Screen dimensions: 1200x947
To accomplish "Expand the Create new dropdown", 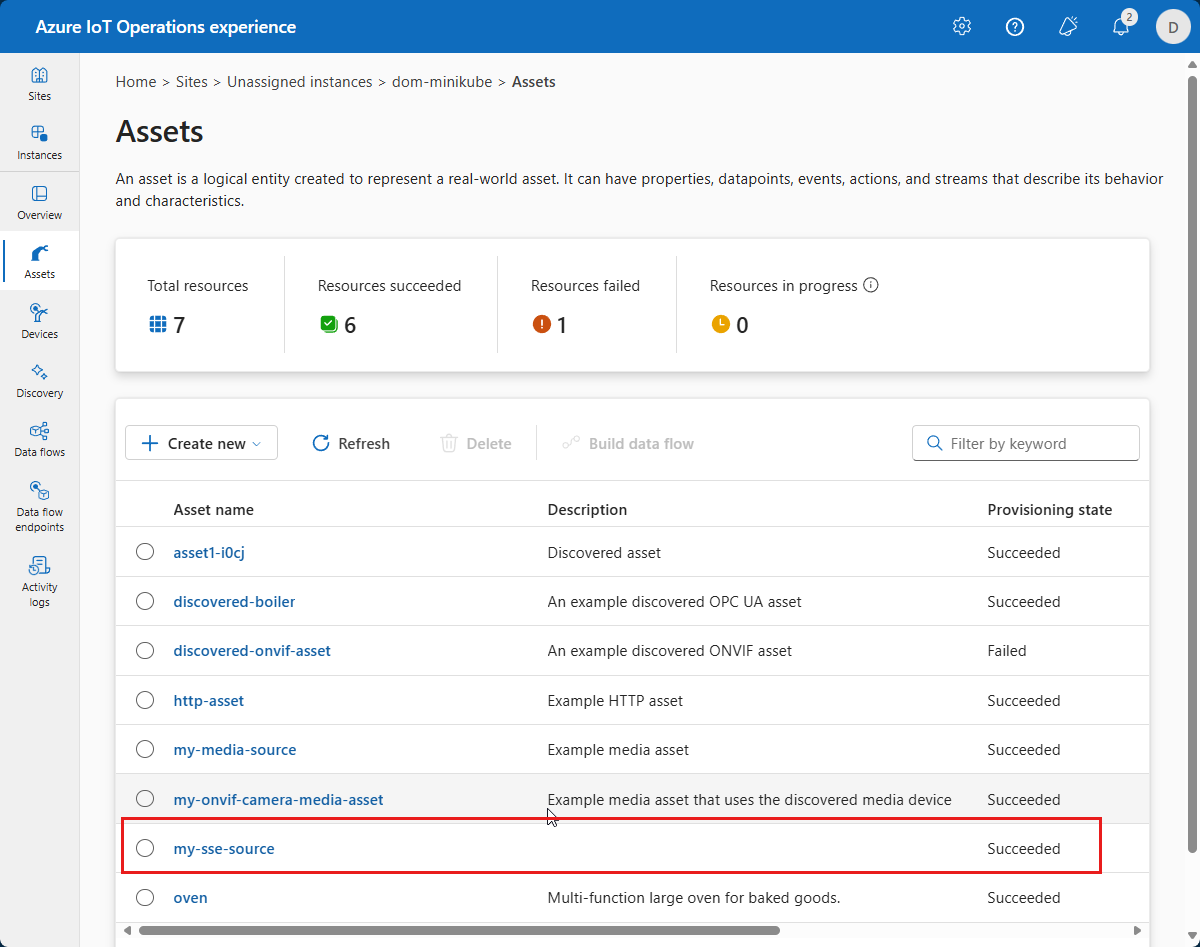I will (201, 443).
